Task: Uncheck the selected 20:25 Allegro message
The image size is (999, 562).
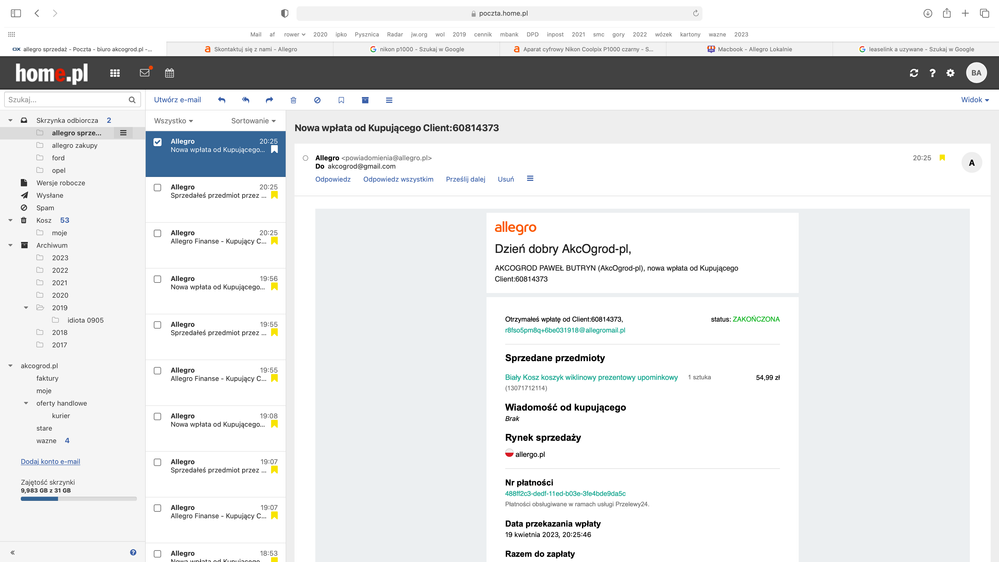Action: point(157,142)
